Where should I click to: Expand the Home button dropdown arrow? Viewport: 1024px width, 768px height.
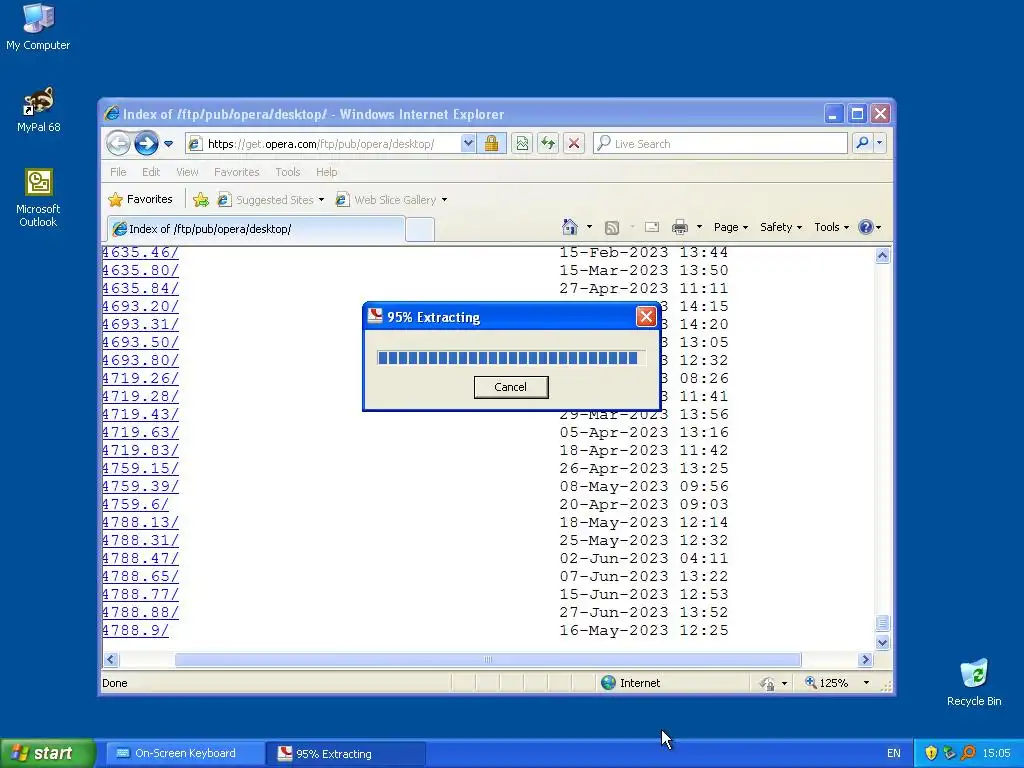[589, 227]
